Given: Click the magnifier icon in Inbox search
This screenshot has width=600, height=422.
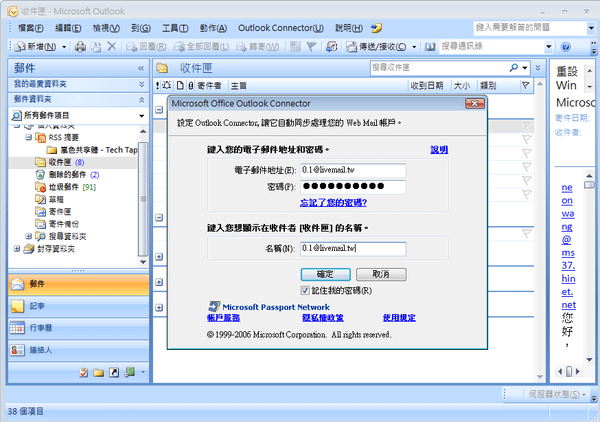Looking at the screenshot, I should coord(514,68).
